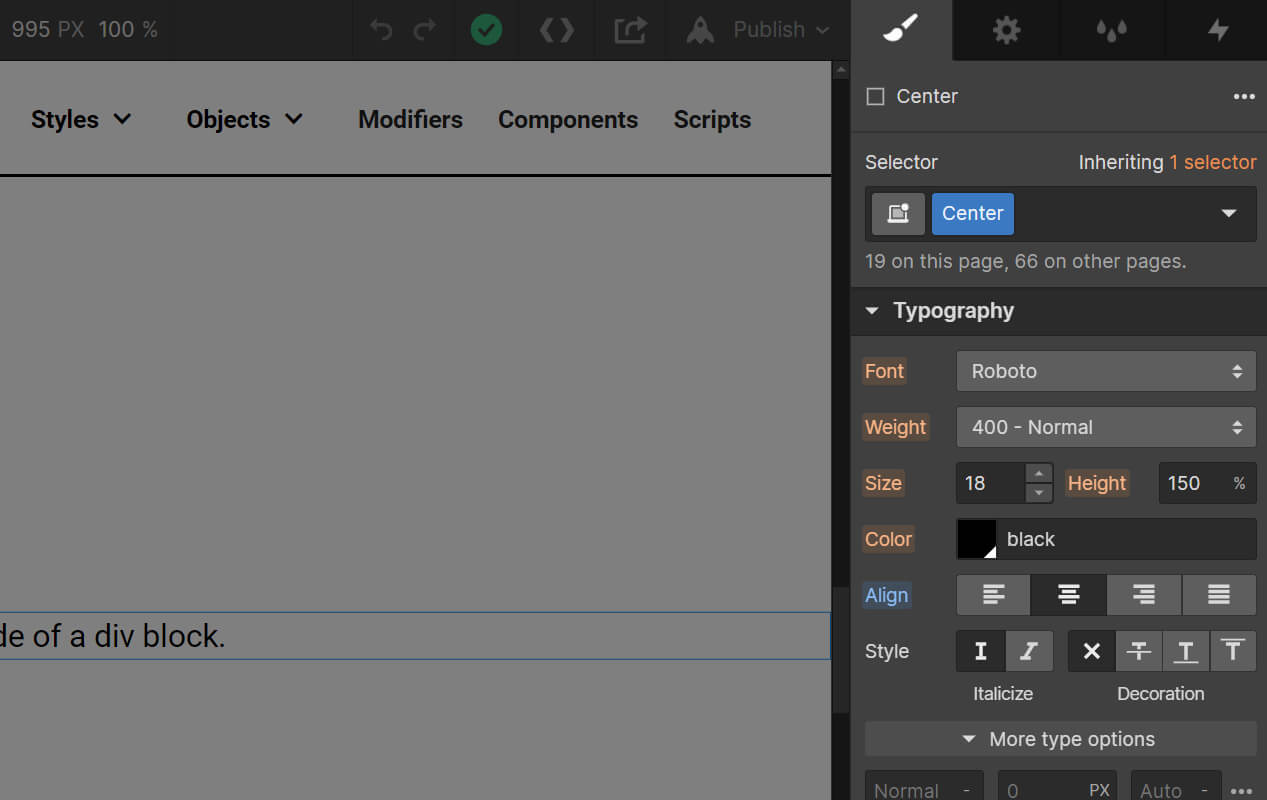Open the Style panel brush tab
The height and width of the screenshot is (800, 1267).
pos(901,30)
